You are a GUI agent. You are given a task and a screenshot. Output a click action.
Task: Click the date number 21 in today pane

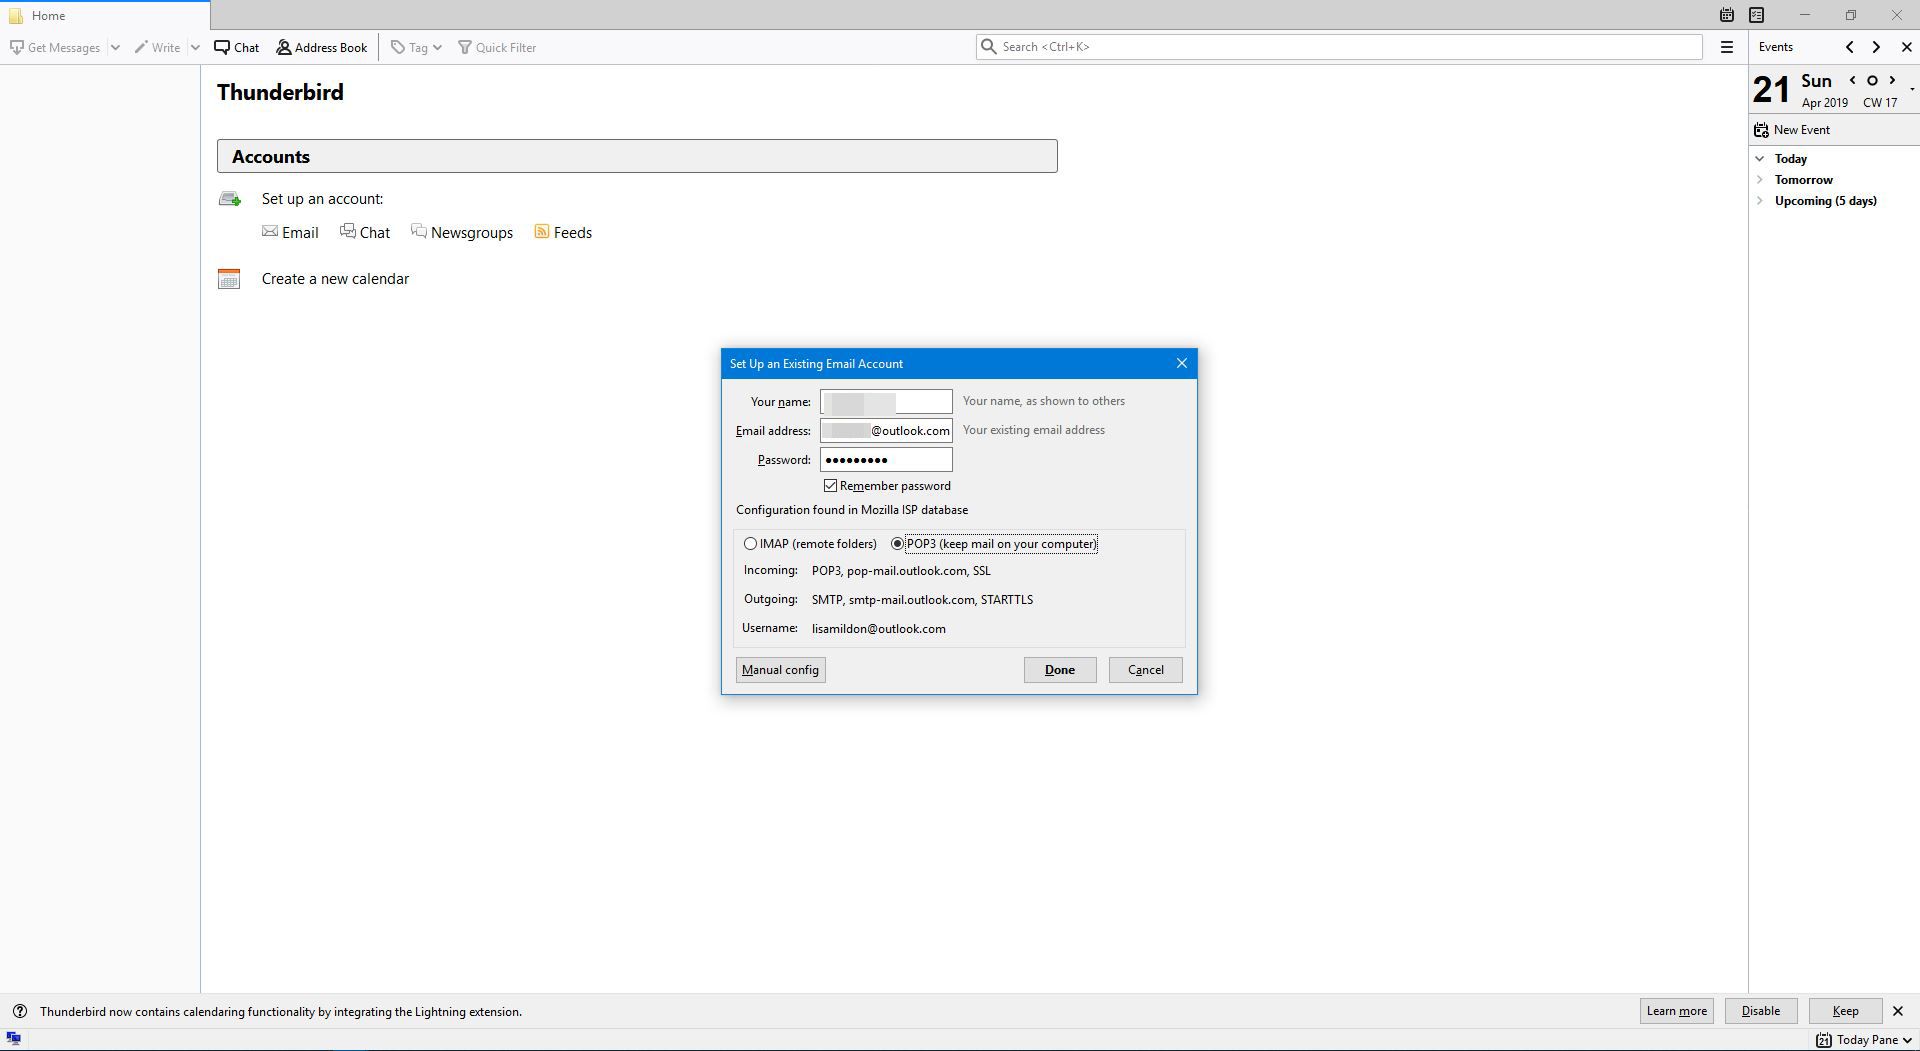pyautogui.click(x=1771, y=90)
